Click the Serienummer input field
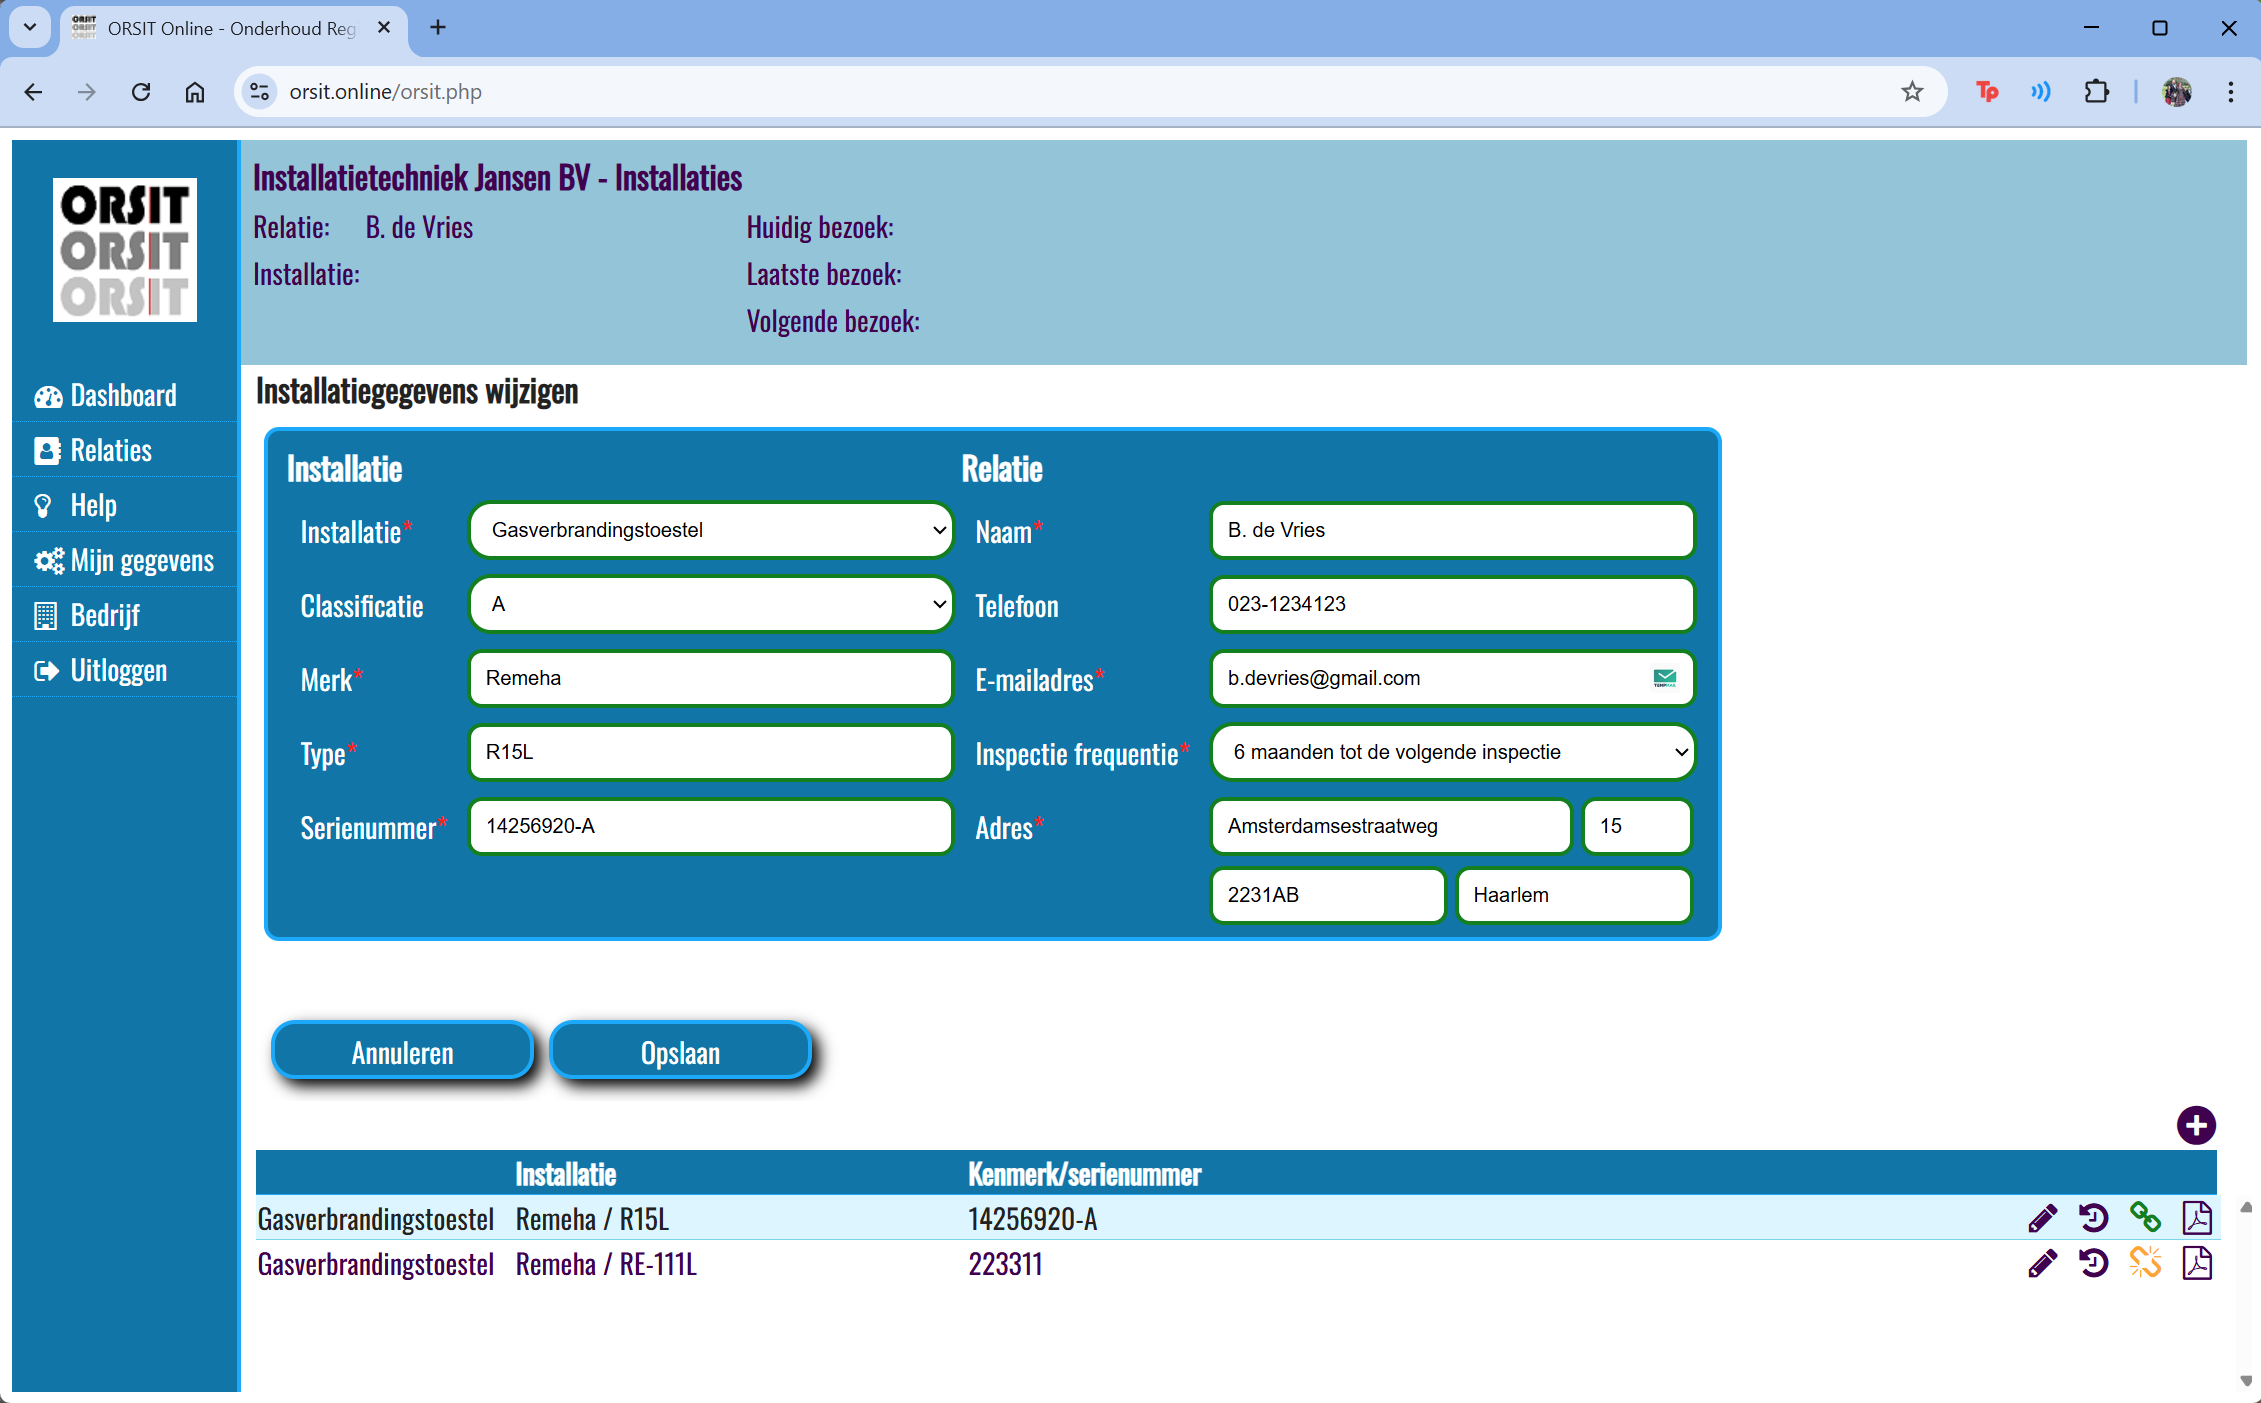 (711, 826)
